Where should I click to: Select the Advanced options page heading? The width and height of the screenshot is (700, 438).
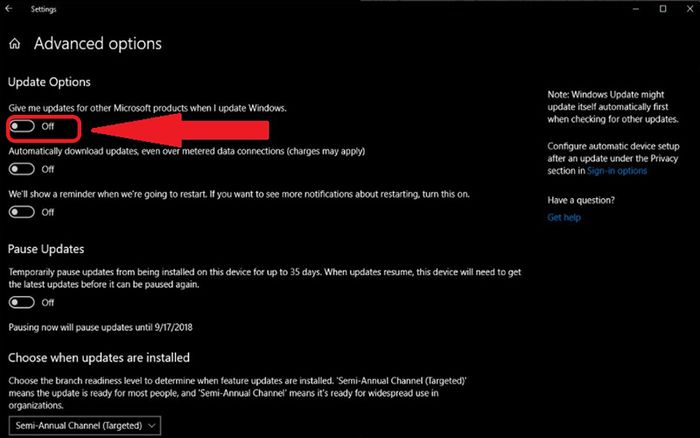pyautogui.click(x=98, y=44)
